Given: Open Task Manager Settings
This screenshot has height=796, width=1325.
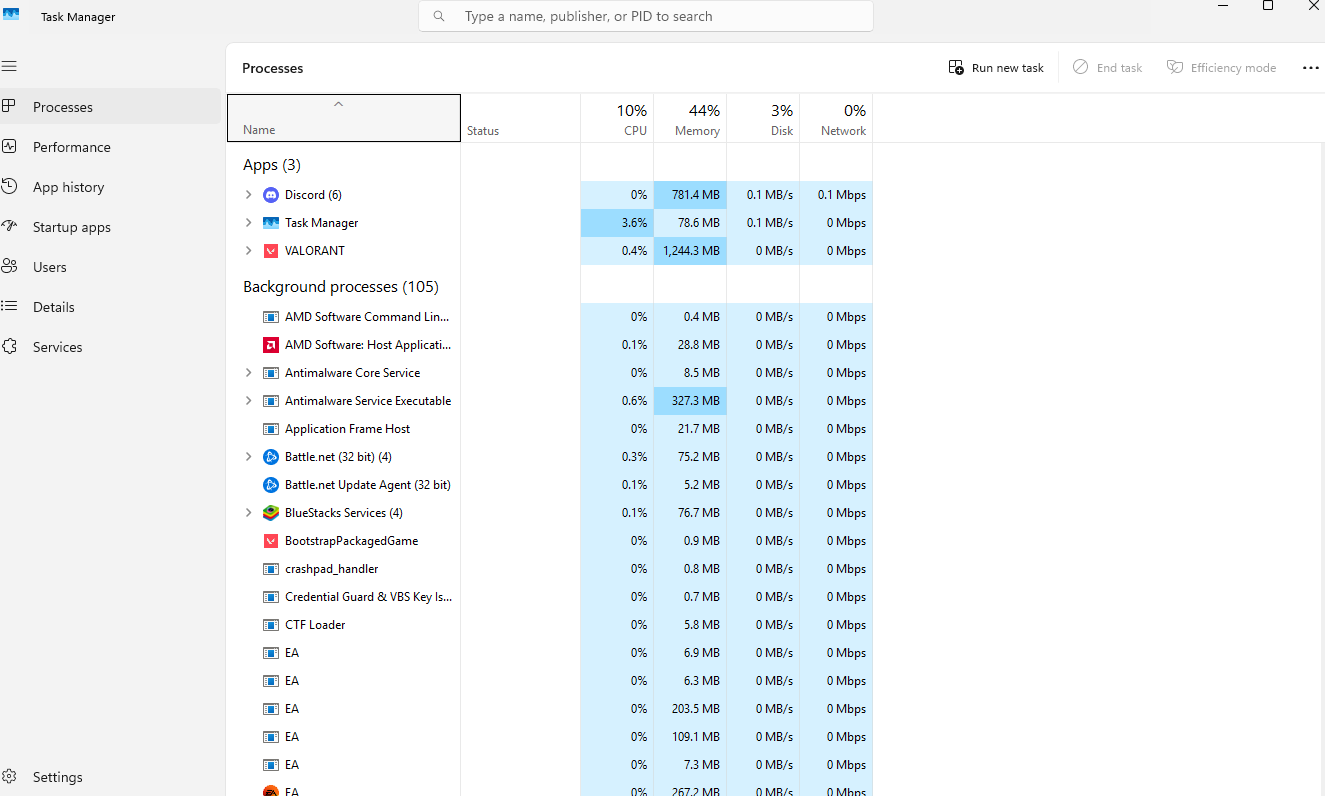Looking at the screenshot, I should (x=110, y=777).
